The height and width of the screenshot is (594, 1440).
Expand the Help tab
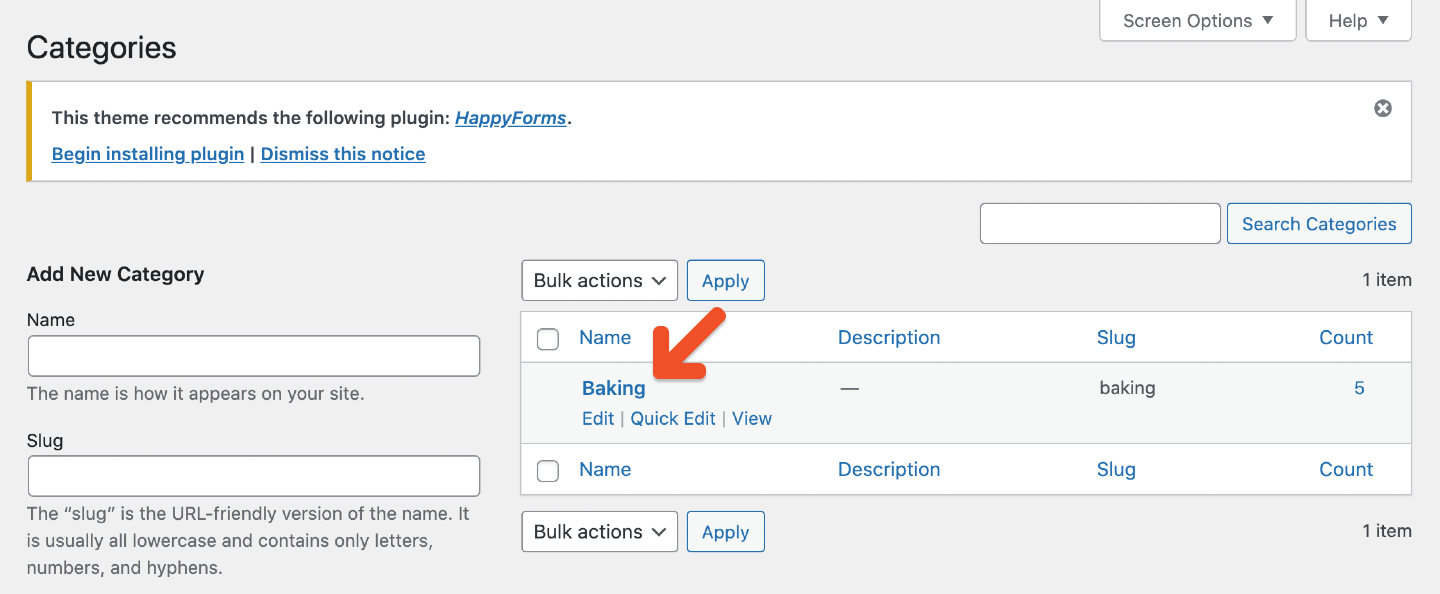pos(1358,21)
